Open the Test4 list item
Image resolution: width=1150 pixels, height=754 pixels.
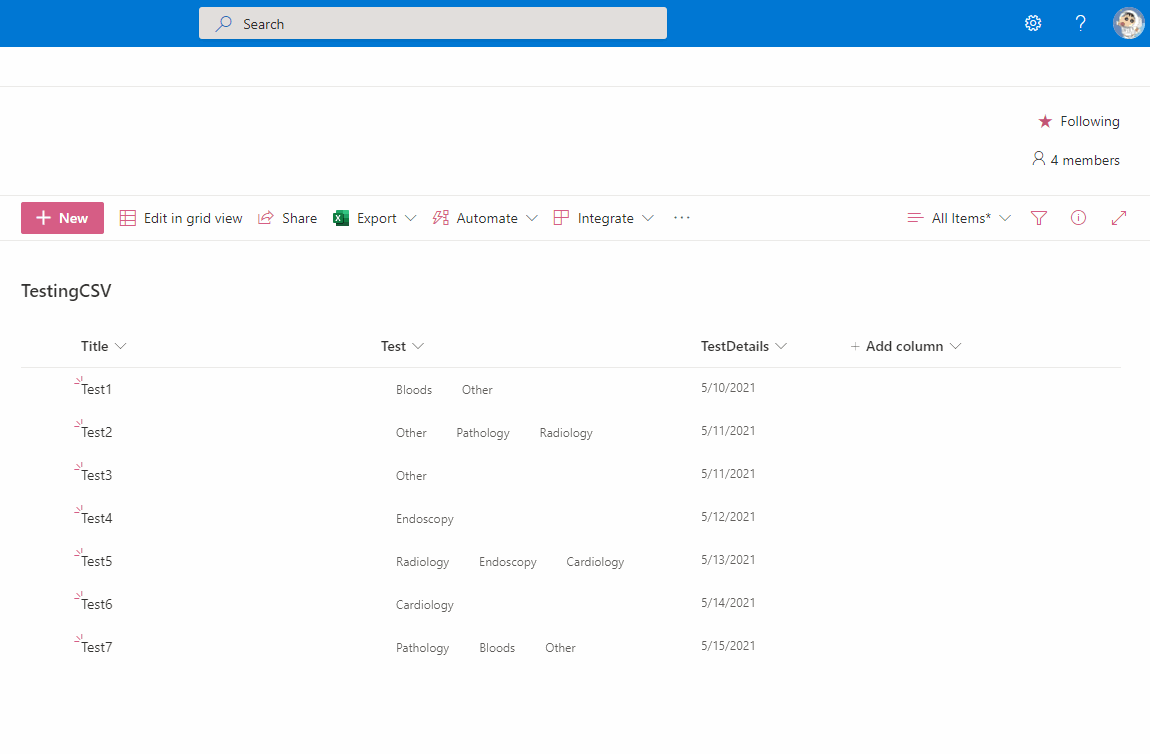[x=96, y=518]
